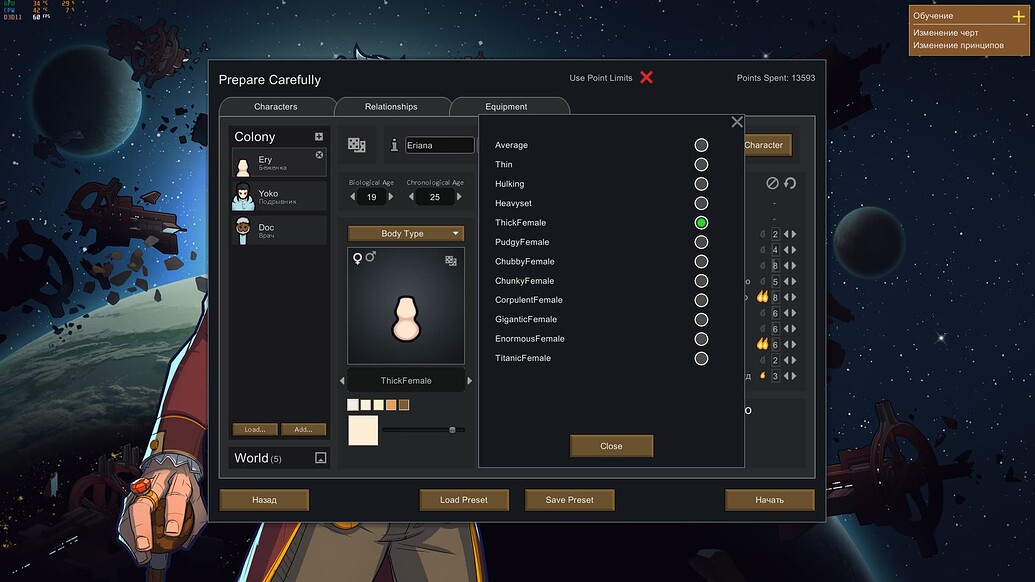Screen dimensions: 1035x582
Task: Click the Add... button under Colony
Action: point(303,430)
